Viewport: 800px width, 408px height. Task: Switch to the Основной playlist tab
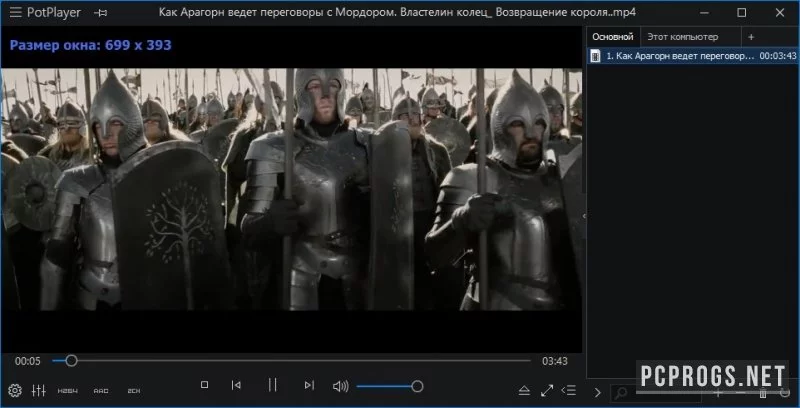coord(613,37)
